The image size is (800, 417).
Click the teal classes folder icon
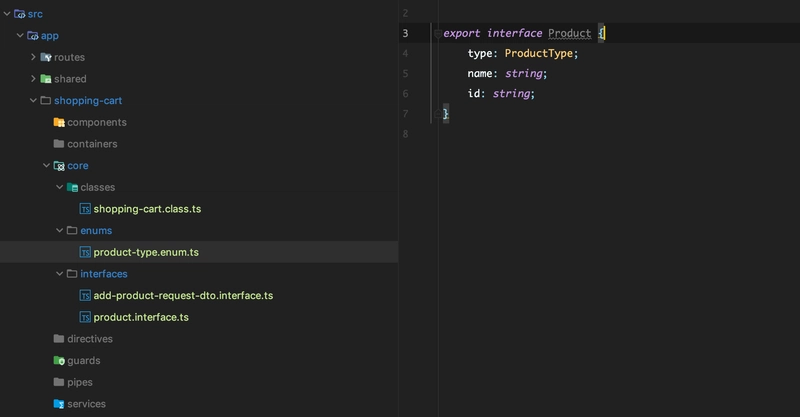(x=72, y=187)
